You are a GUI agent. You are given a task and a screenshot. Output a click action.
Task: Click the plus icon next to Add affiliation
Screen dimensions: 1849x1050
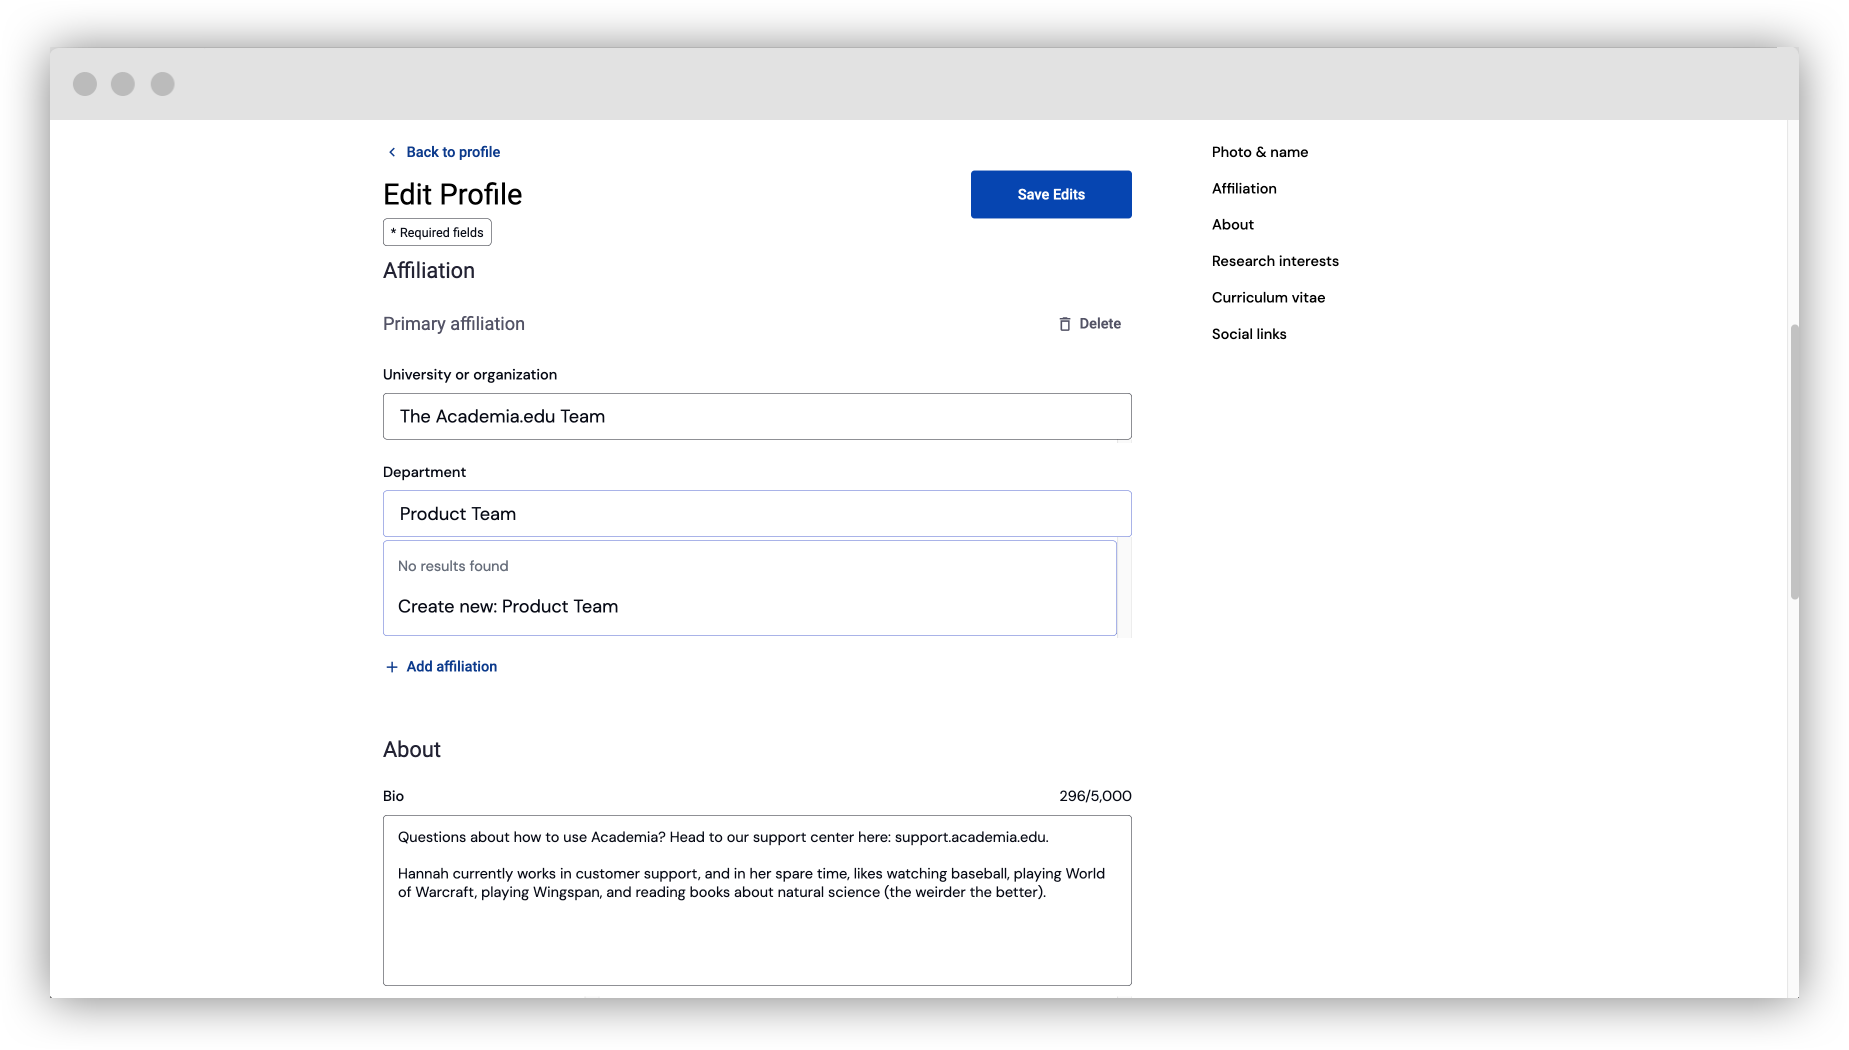coord(390,666)
